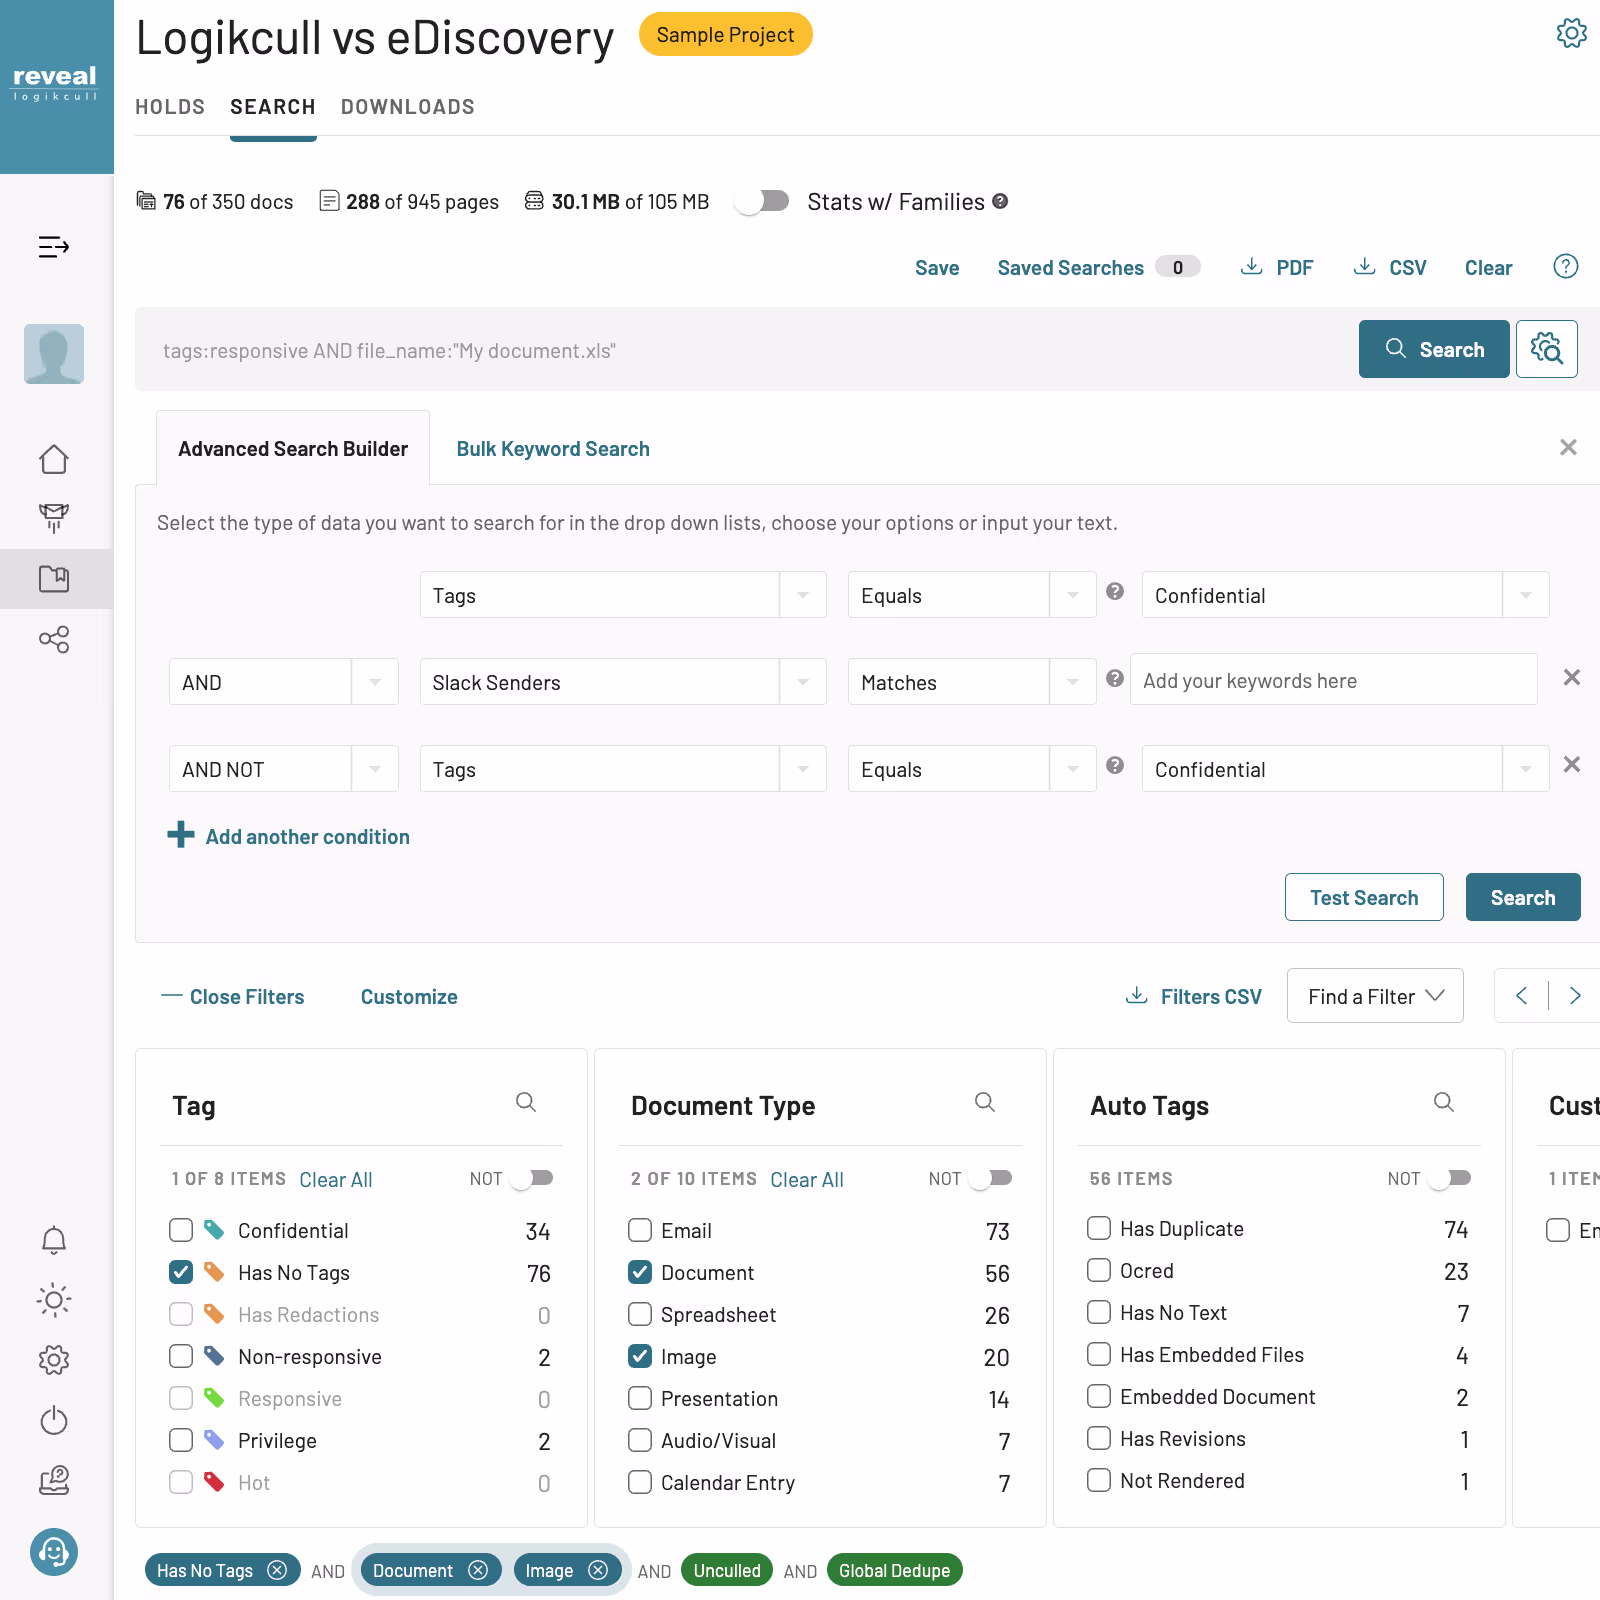Toggle NOT switch in Tag filter
The image size is (1600, 1600).
click(532, 1178)
